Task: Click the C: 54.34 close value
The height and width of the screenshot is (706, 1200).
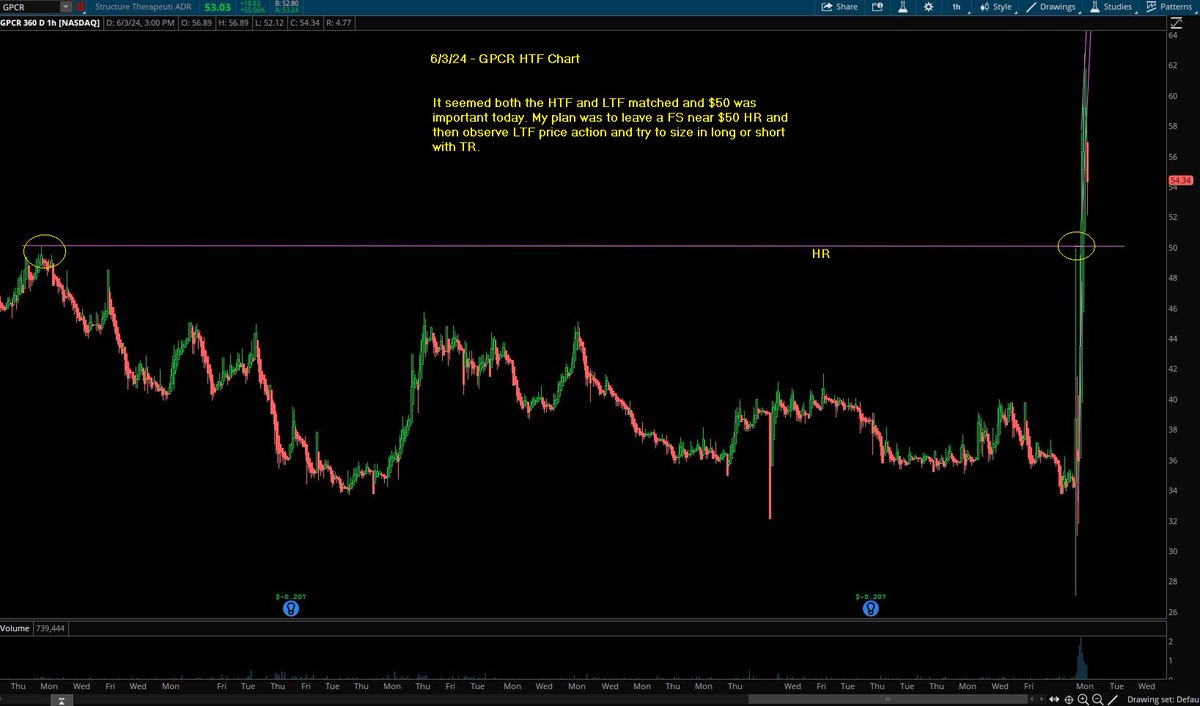Action: pos(305,23)
